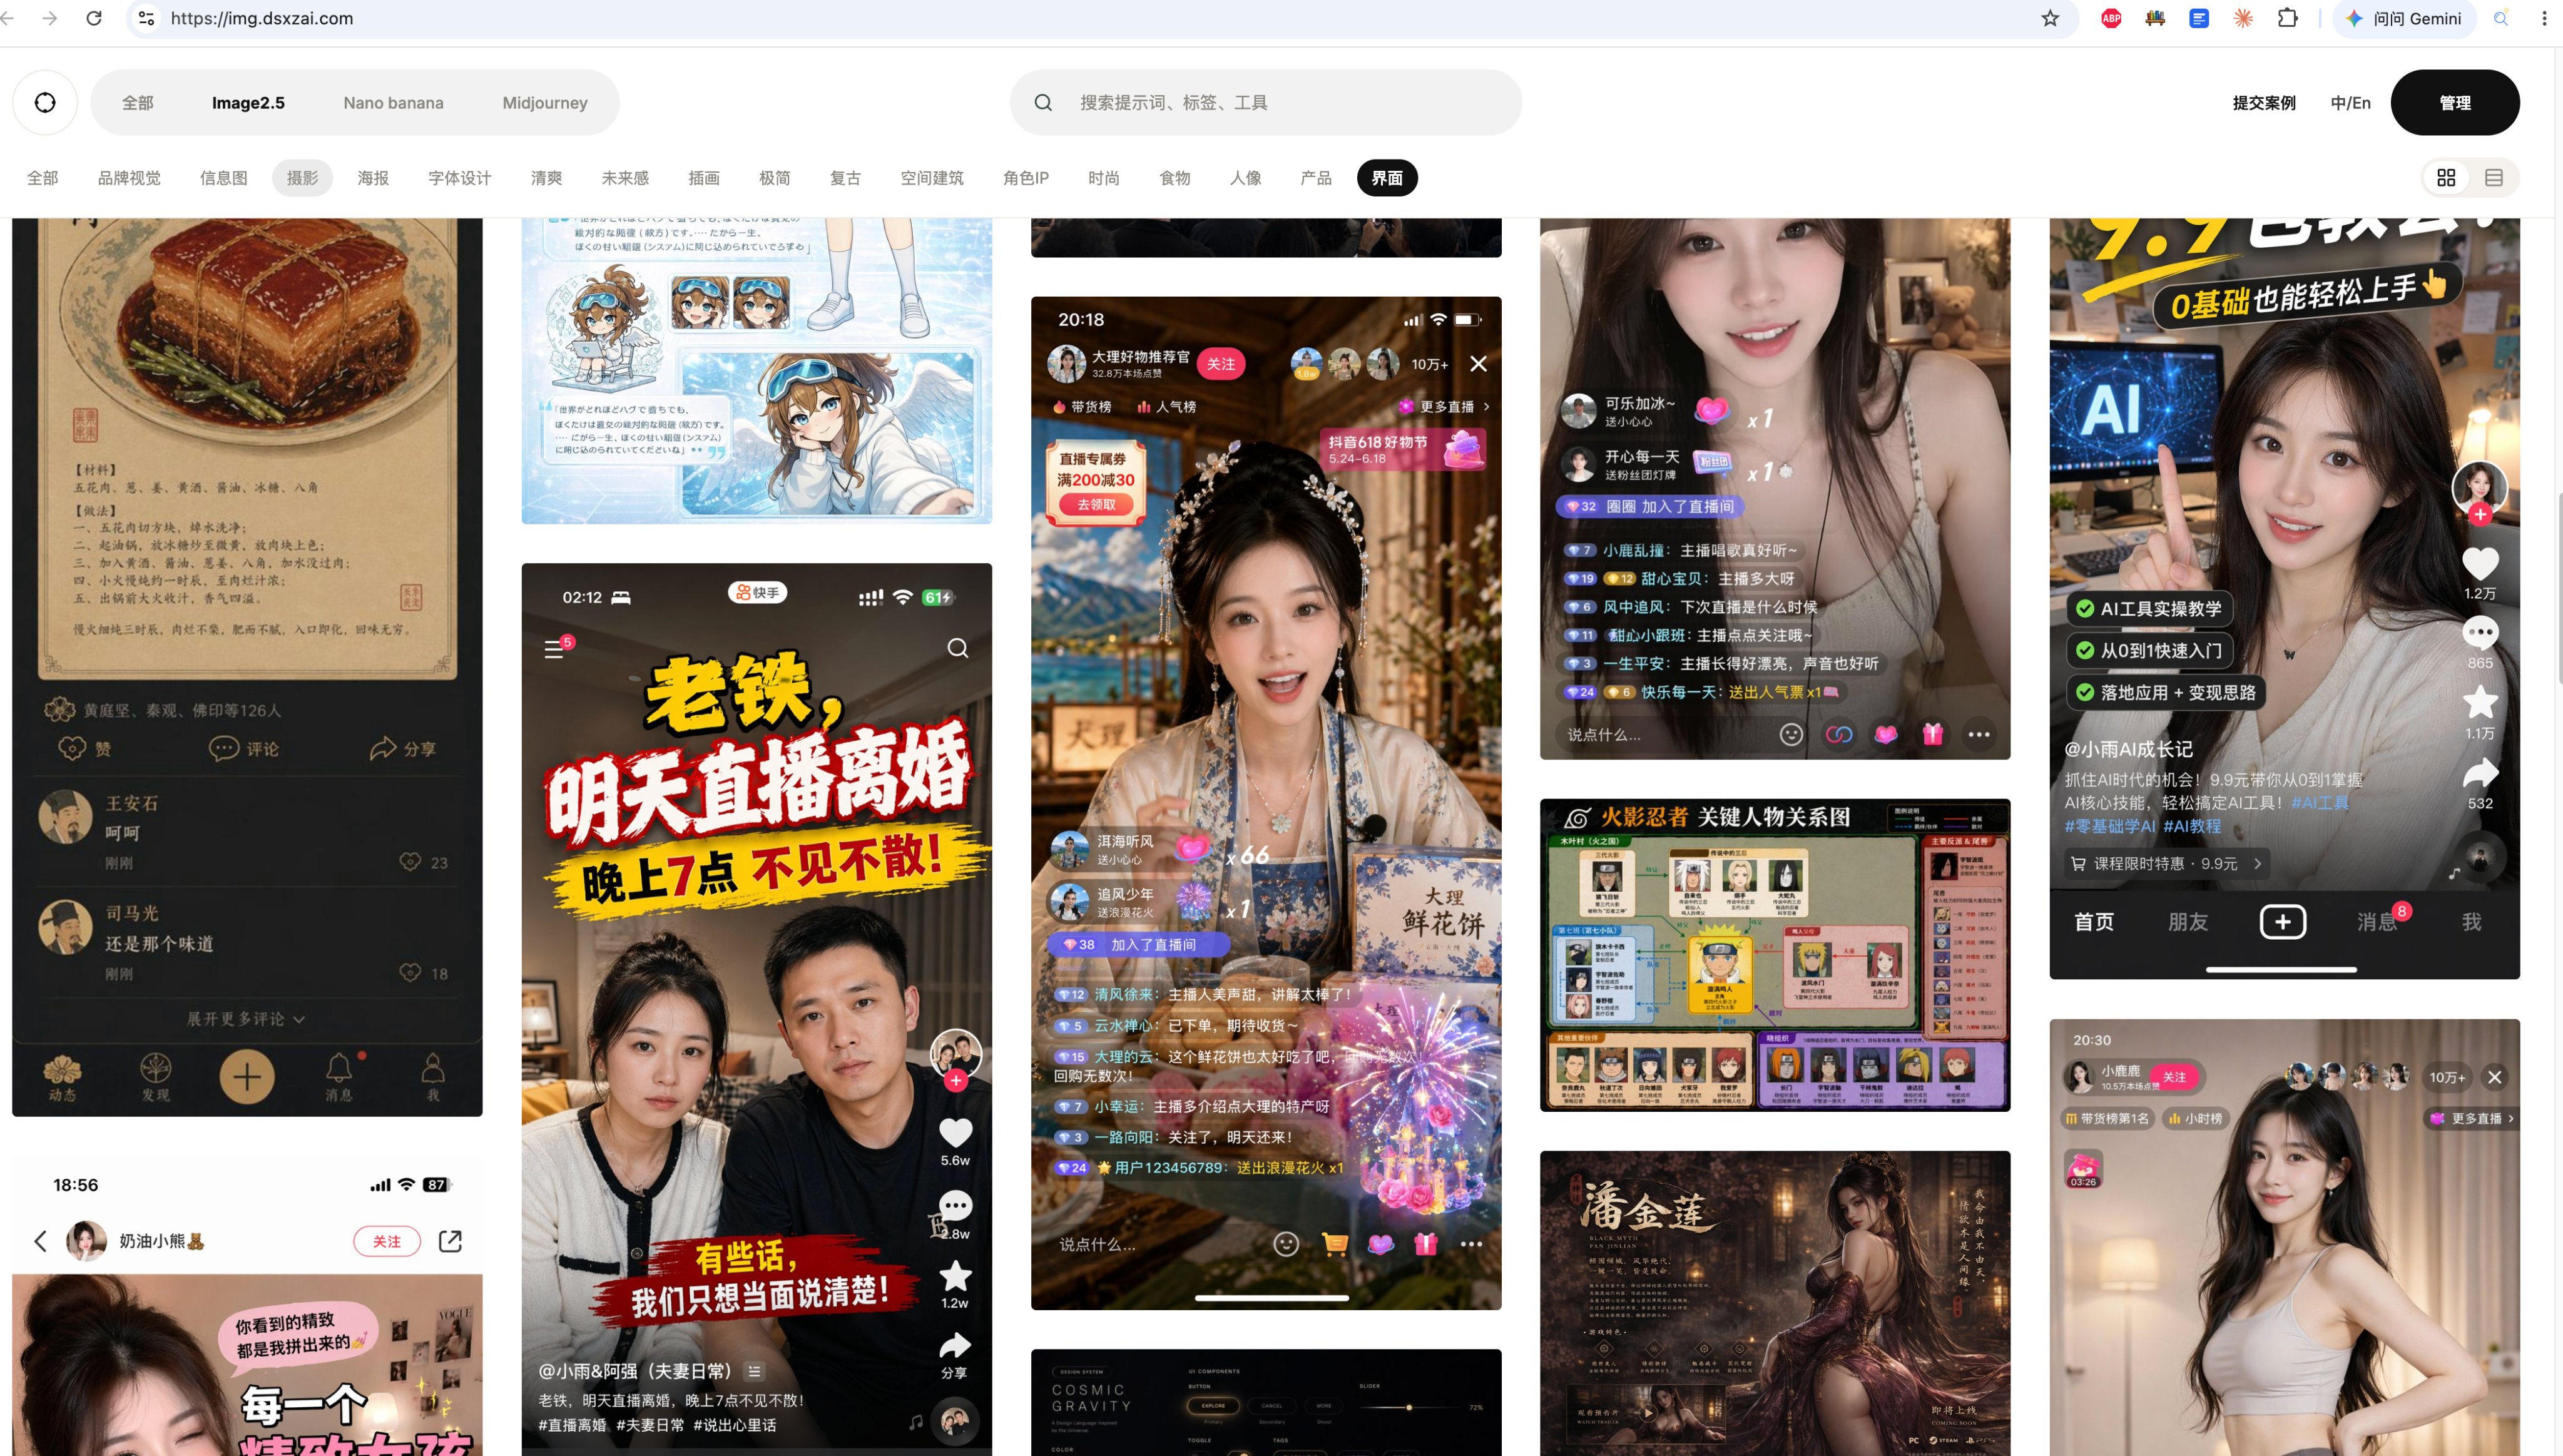The width and height of the screenshot is (2563, 1456).
Task: Click the 提交案例 link
Action: coord(2264,103)
